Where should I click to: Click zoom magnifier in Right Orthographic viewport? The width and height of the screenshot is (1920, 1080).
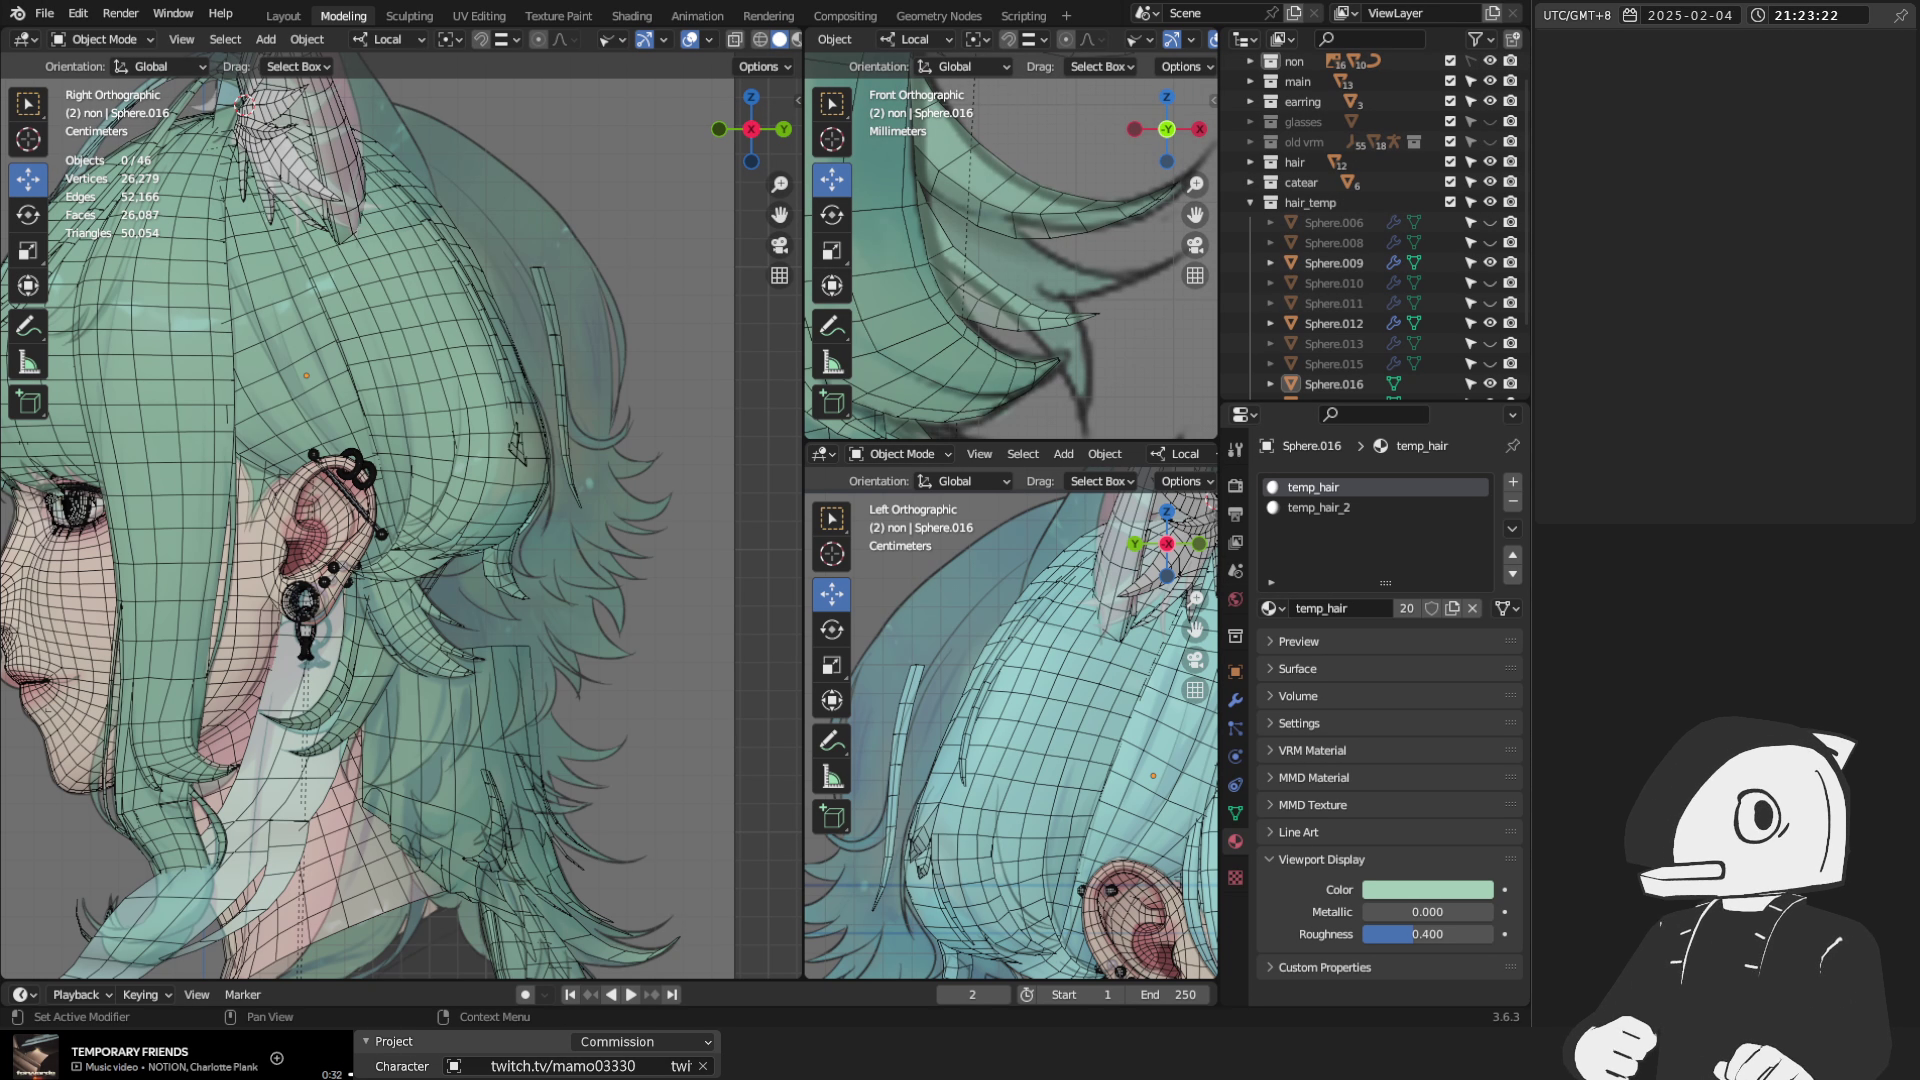point(779,184)
